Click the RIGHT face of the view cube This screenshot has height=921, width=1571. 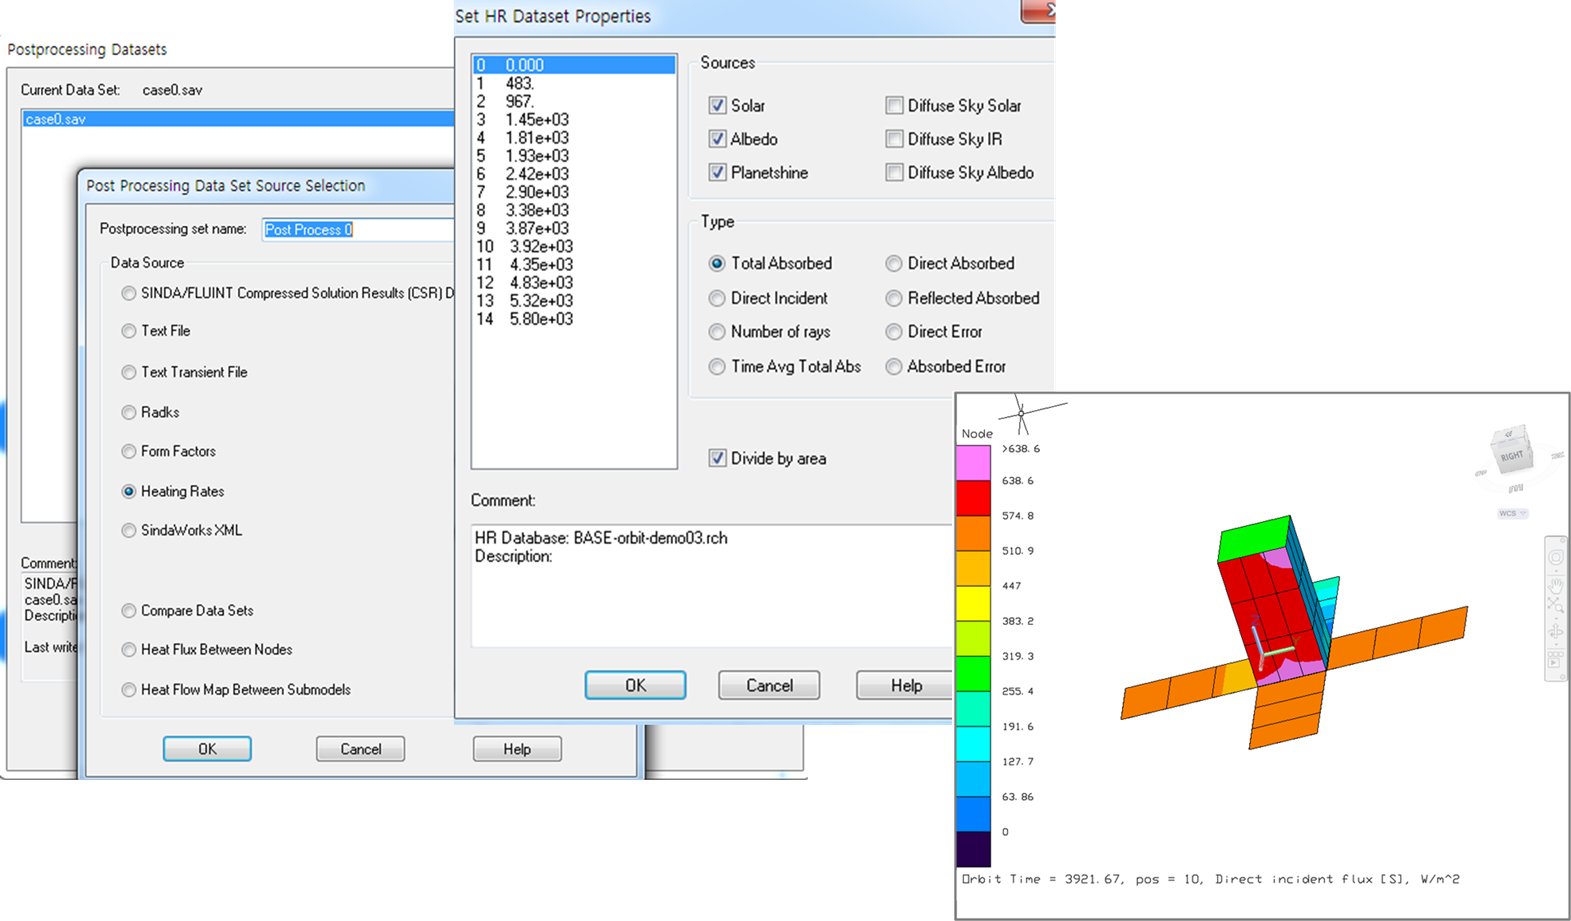[x=1510, y=455]
